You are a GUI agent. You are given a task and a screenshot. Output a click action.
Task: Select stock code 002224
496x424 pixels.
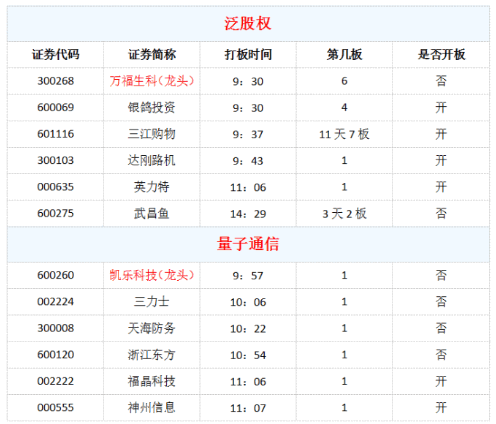click(x=56, y=302)
